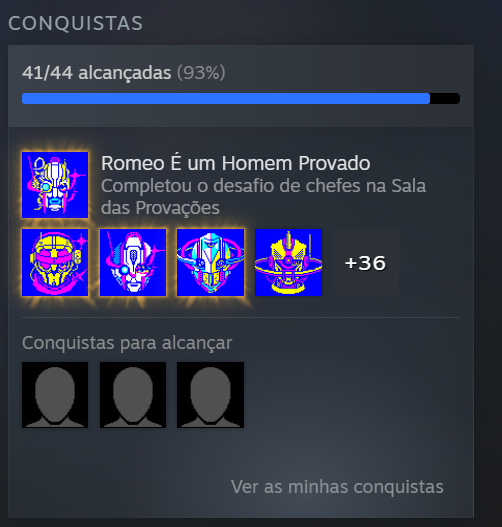The image size is (502, 527).
Task: Show the +36 additional achievements
Action: [x=366, y=262]
